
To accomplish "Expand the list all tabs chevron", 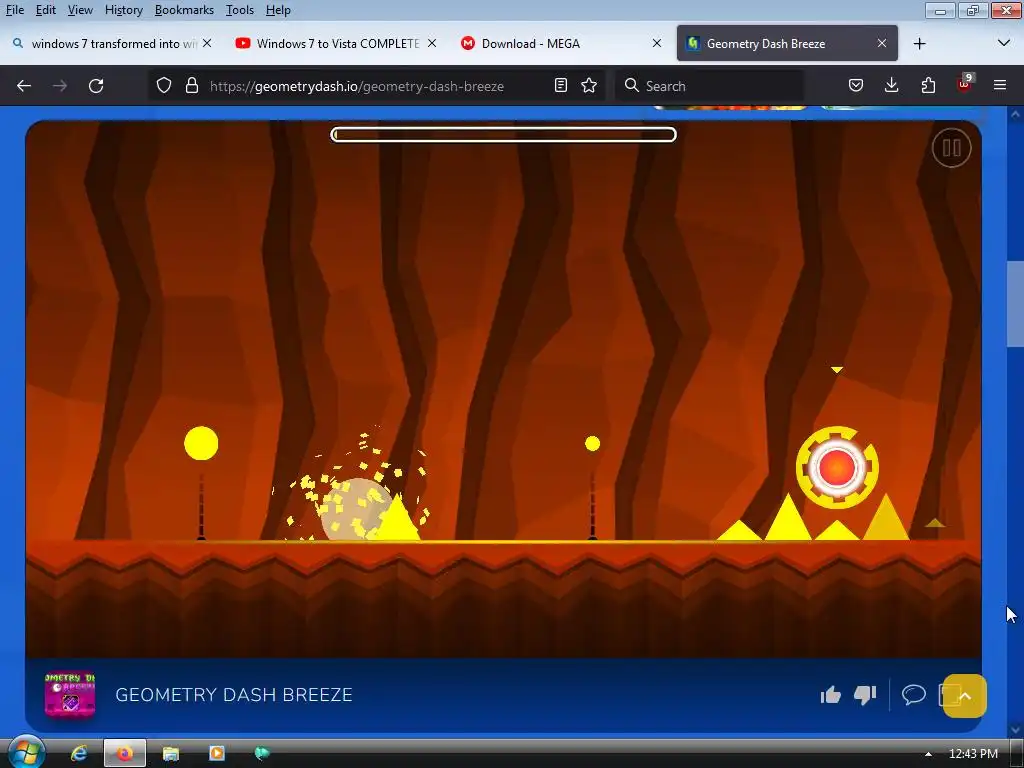I will 1004,43.
